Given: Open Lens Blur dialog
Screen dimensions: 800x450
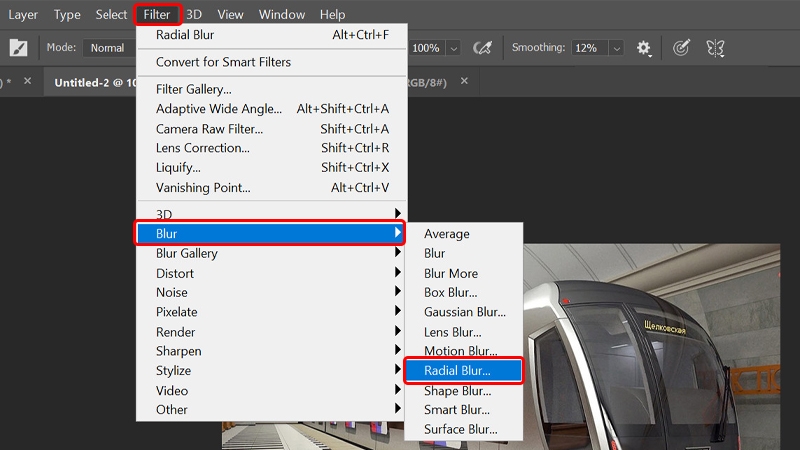Looking at the screenshot, I should pyautogui.click(x=464, y=332).
